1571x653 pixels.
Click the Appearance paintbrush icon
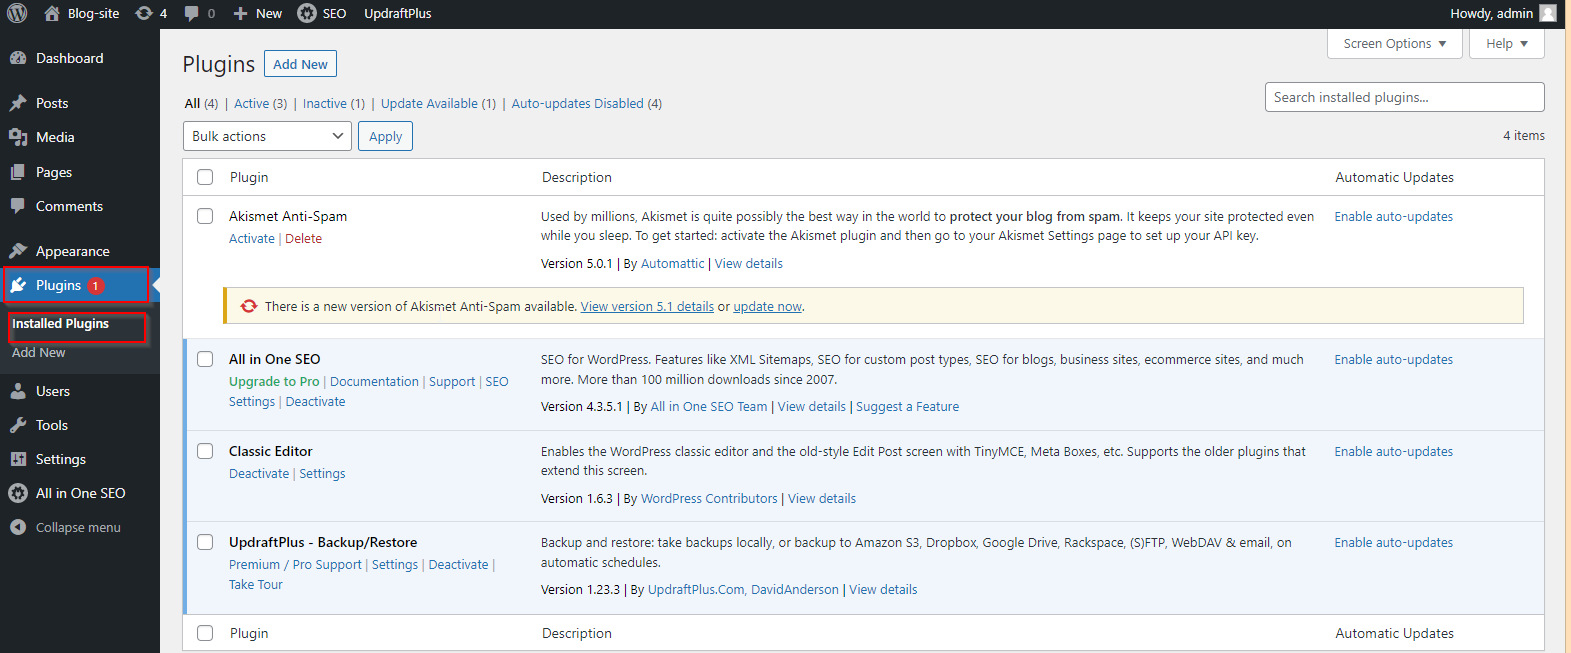tap(18, 251)
